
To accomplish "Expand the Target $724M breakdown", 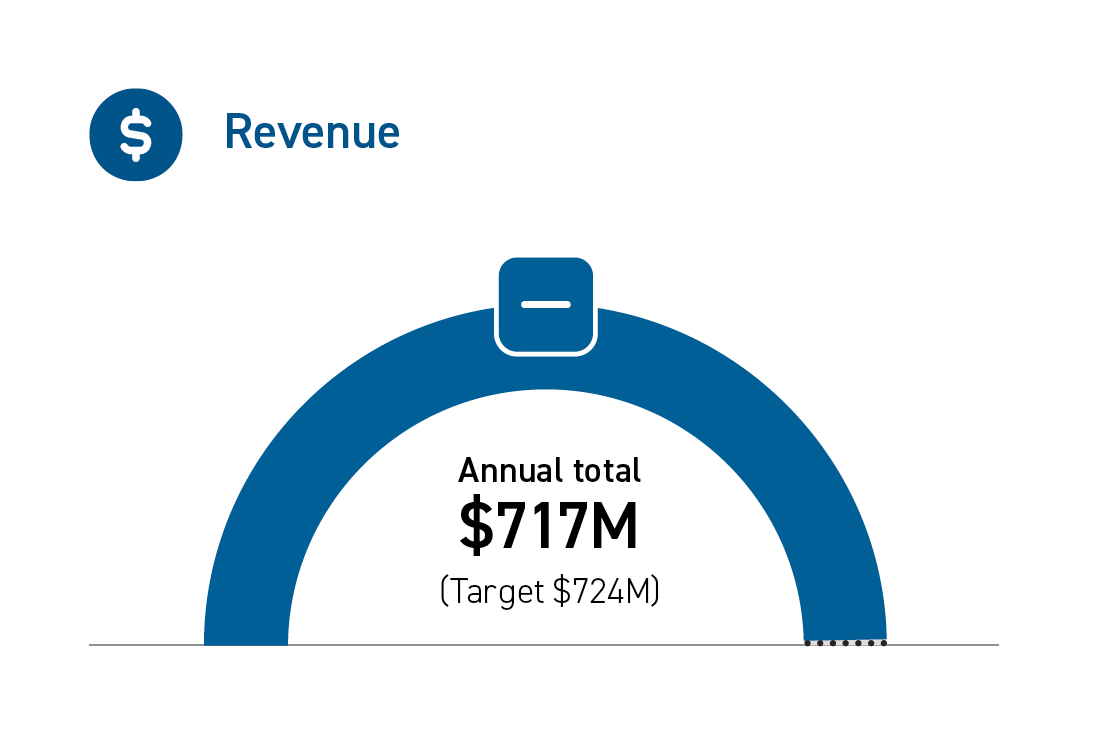I will (x=549, y=591).
